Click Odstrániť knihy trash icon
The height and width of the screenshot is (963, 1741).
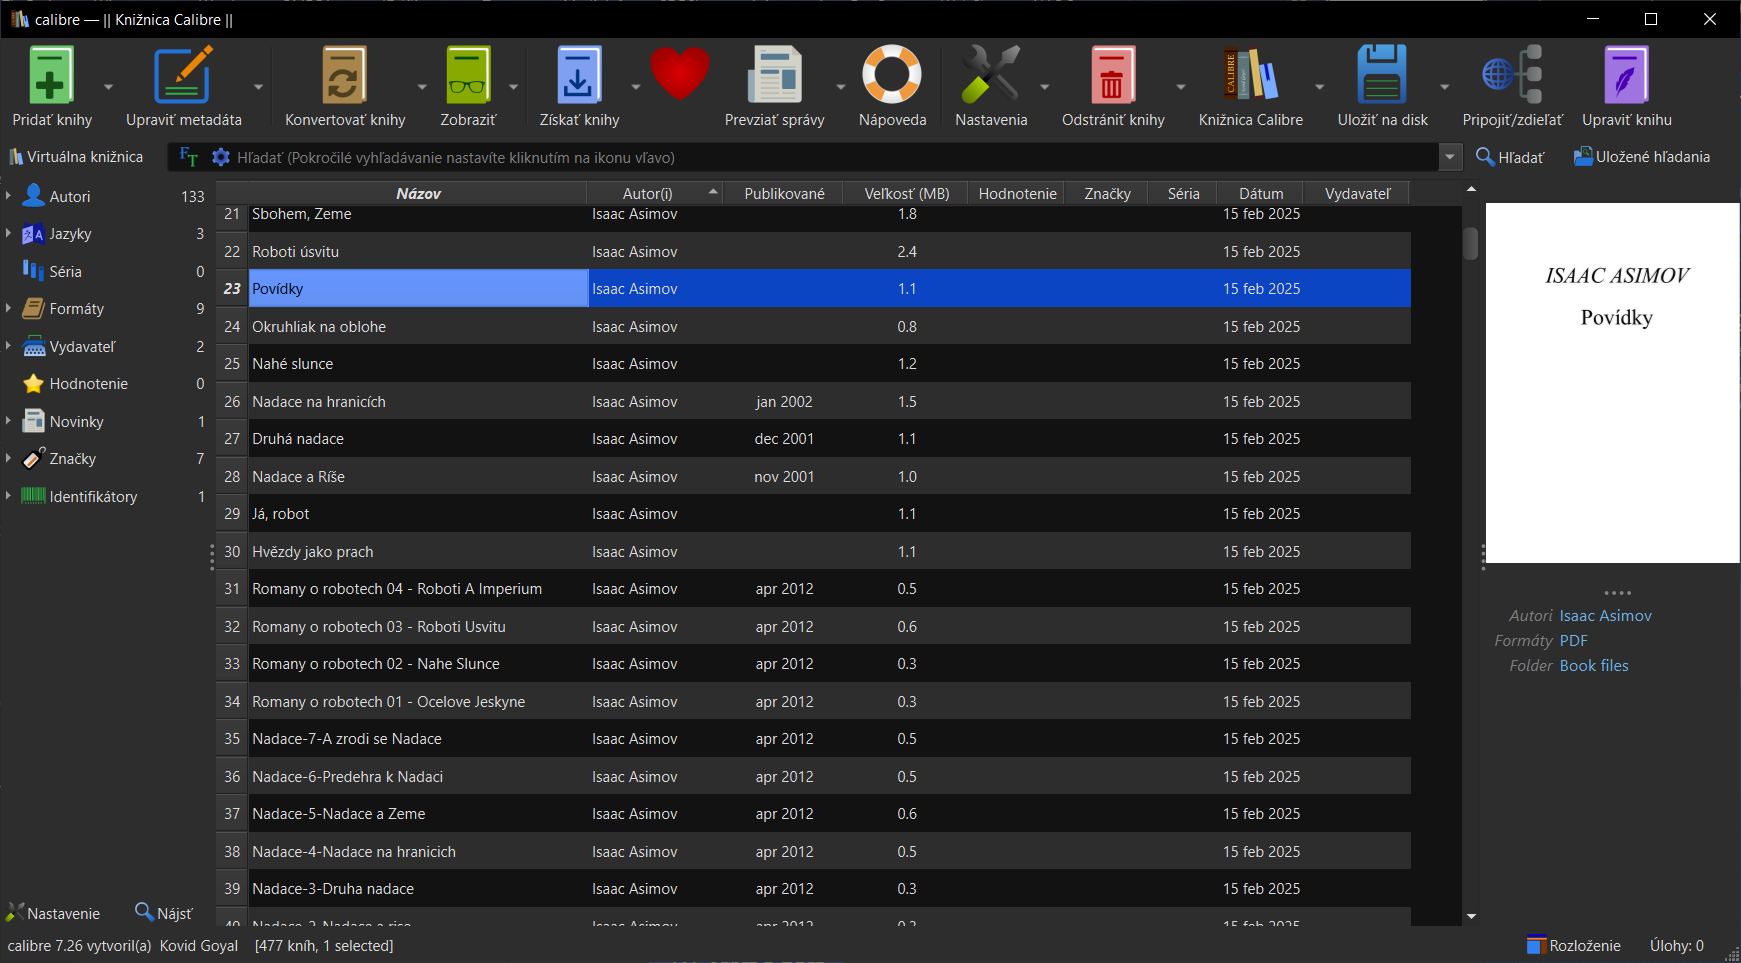pyautogui.click(x=1112, y=77)
